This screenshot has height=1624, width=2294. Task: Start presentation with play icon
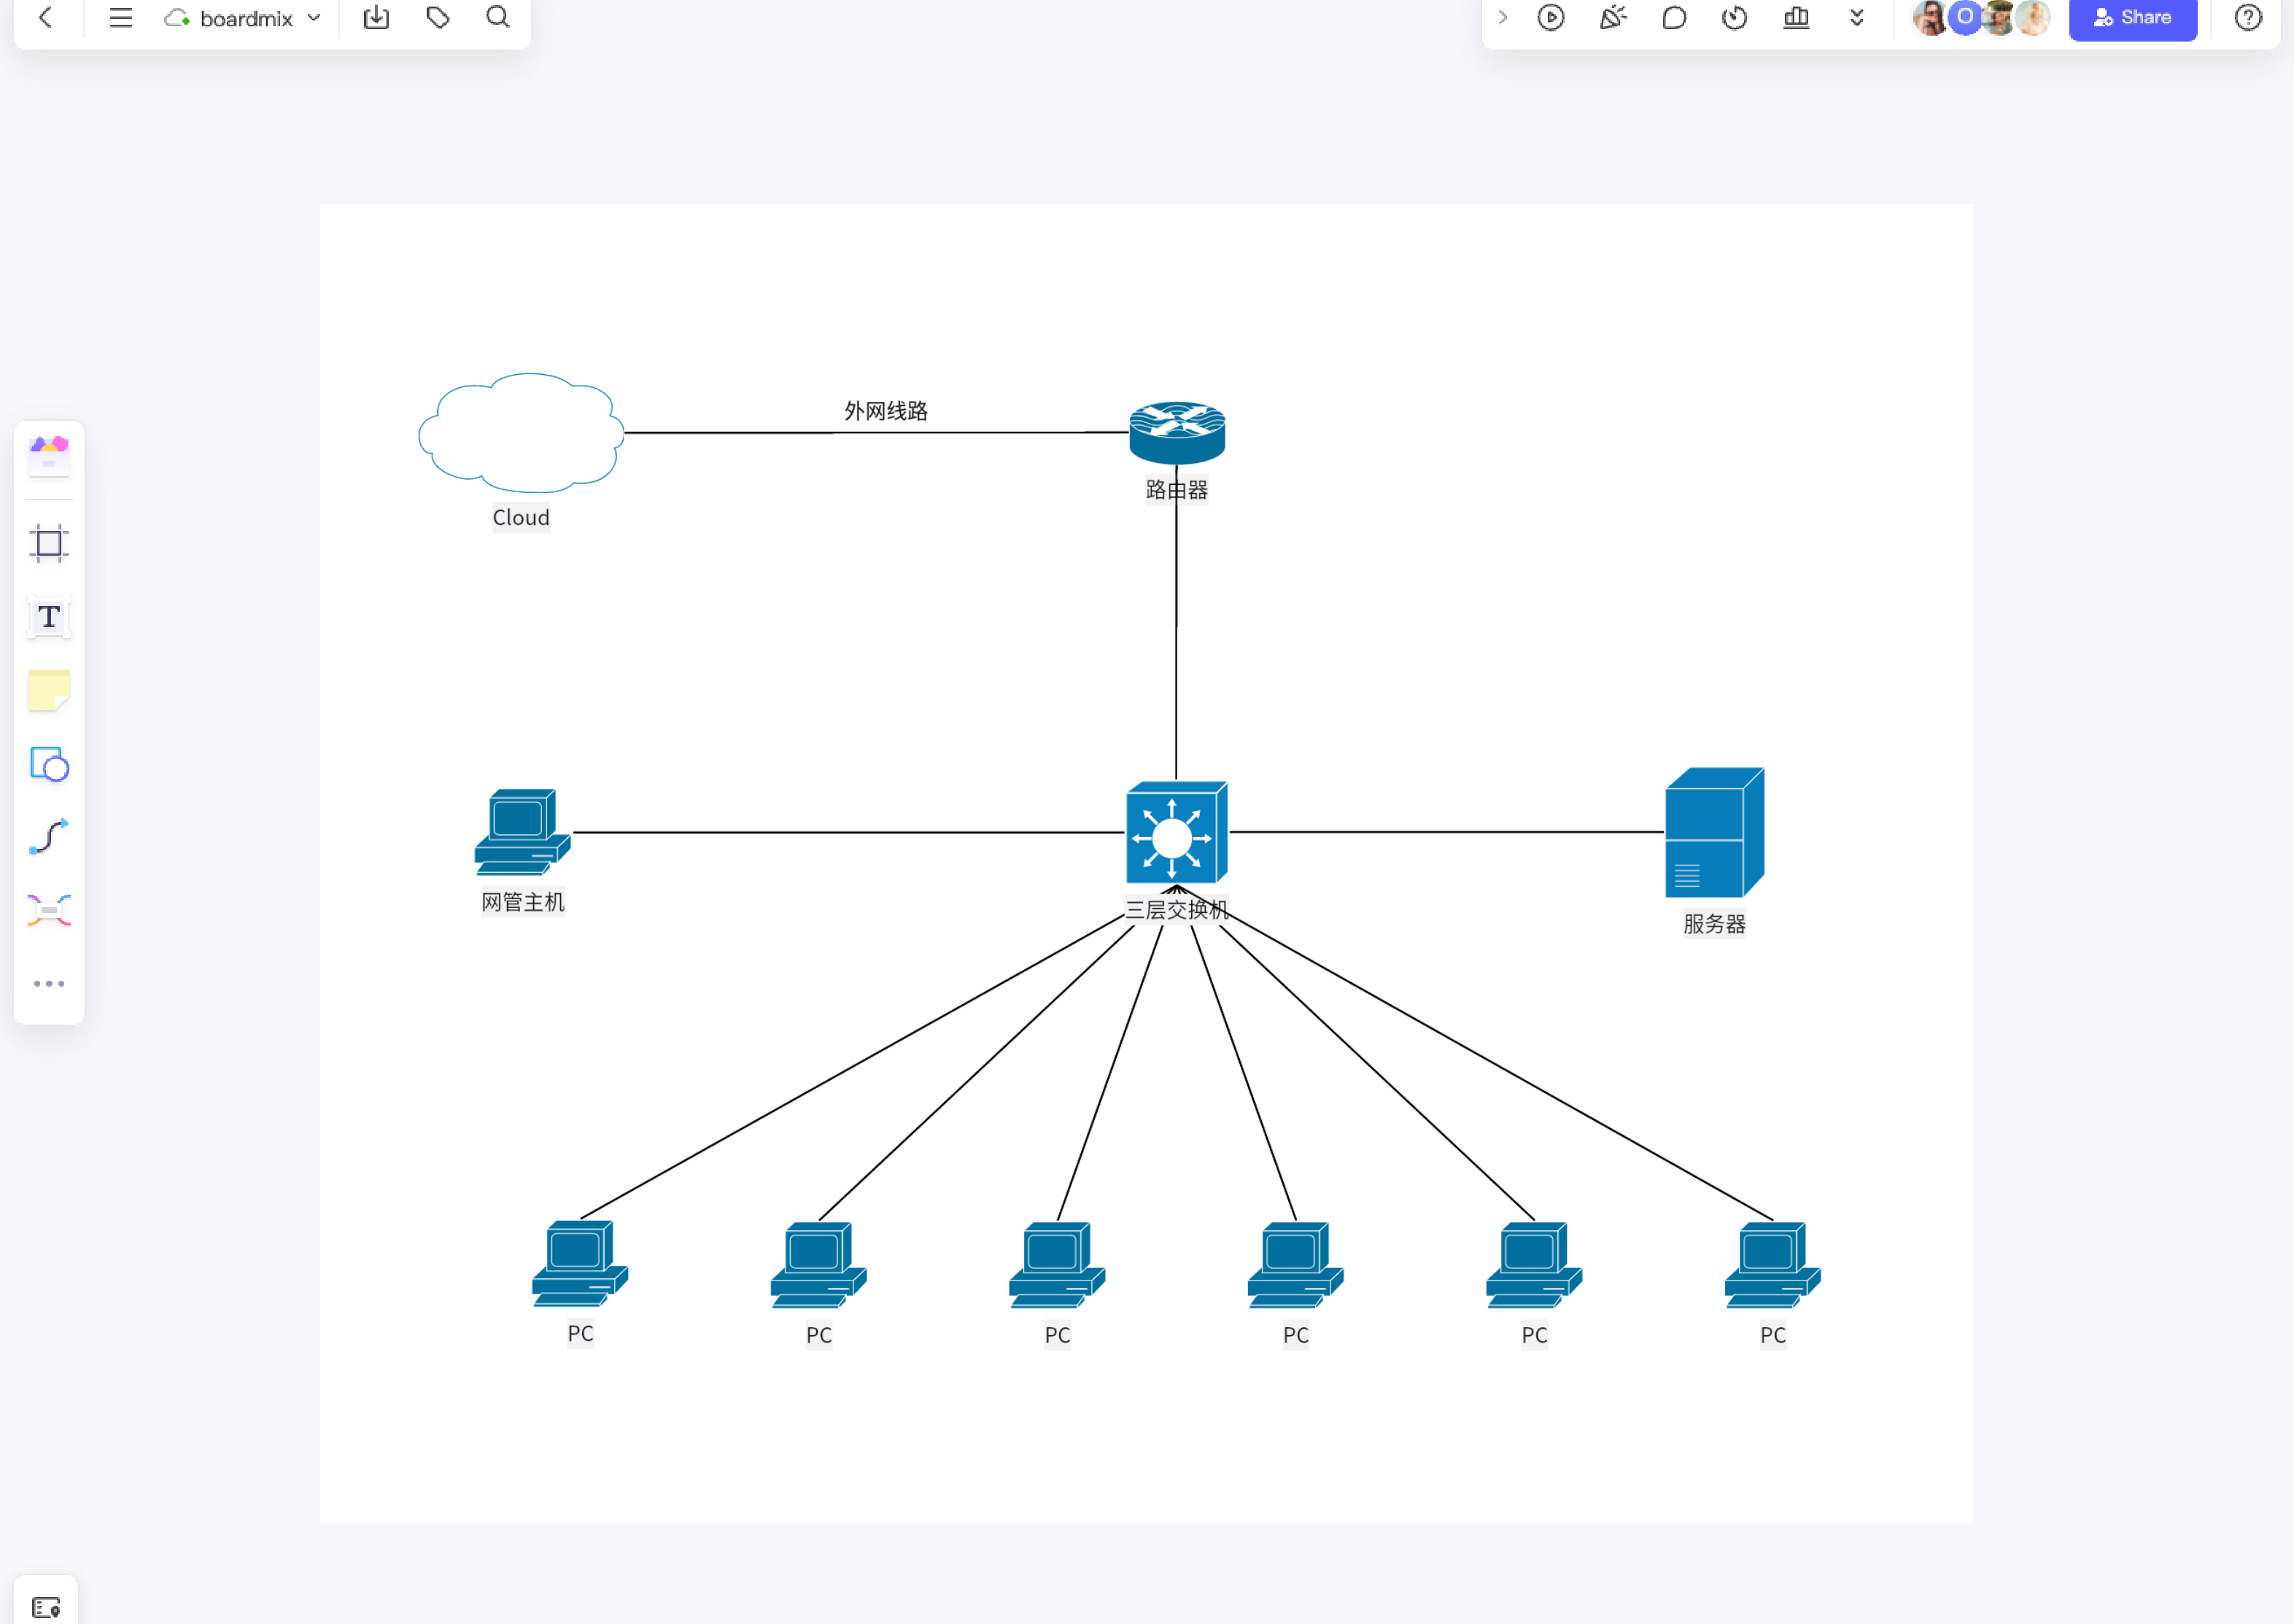click(x=1550, y=17)
